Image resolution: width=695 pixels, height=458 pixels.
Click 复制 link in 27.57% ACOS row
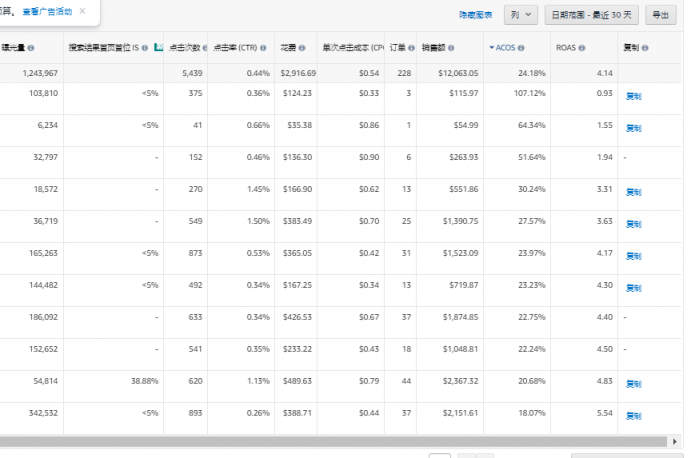point(633,224)
